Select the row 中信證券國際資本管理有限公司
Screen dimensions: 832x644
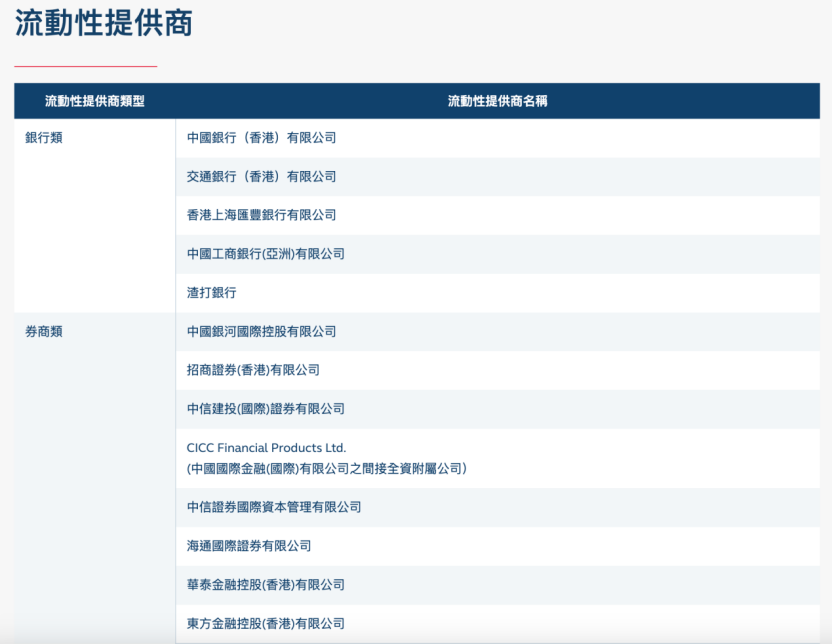pyautogui.click(x=498, y=507)
